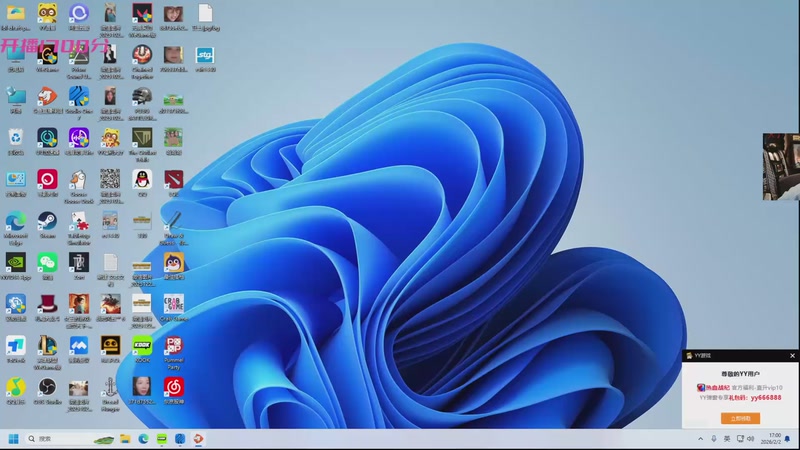800x450 pixels.
Task: Open the Studio One blue shortcut
Action: pyautogui.click(x=79, y=96)
